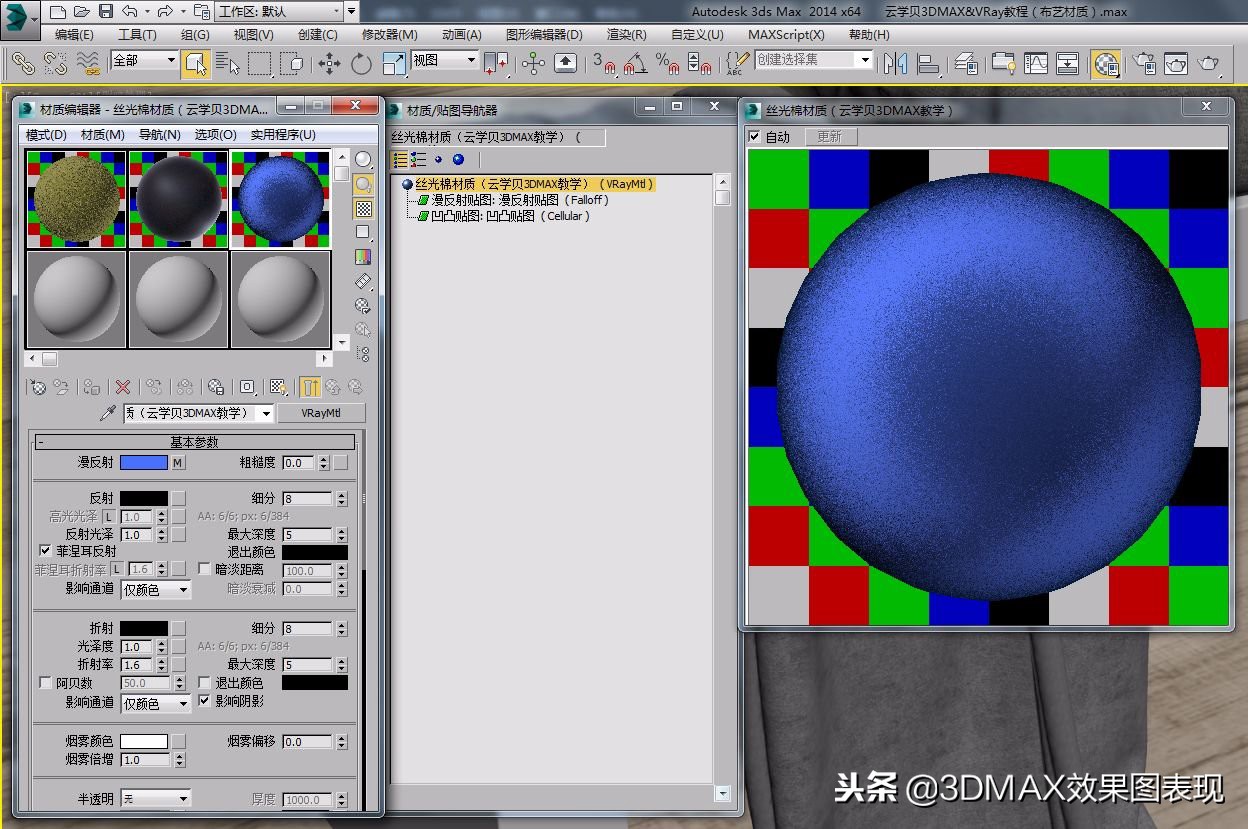Screen dimensions: 1248x829
Task: Open the 渲染(R) menu
Action: point(627,35)
